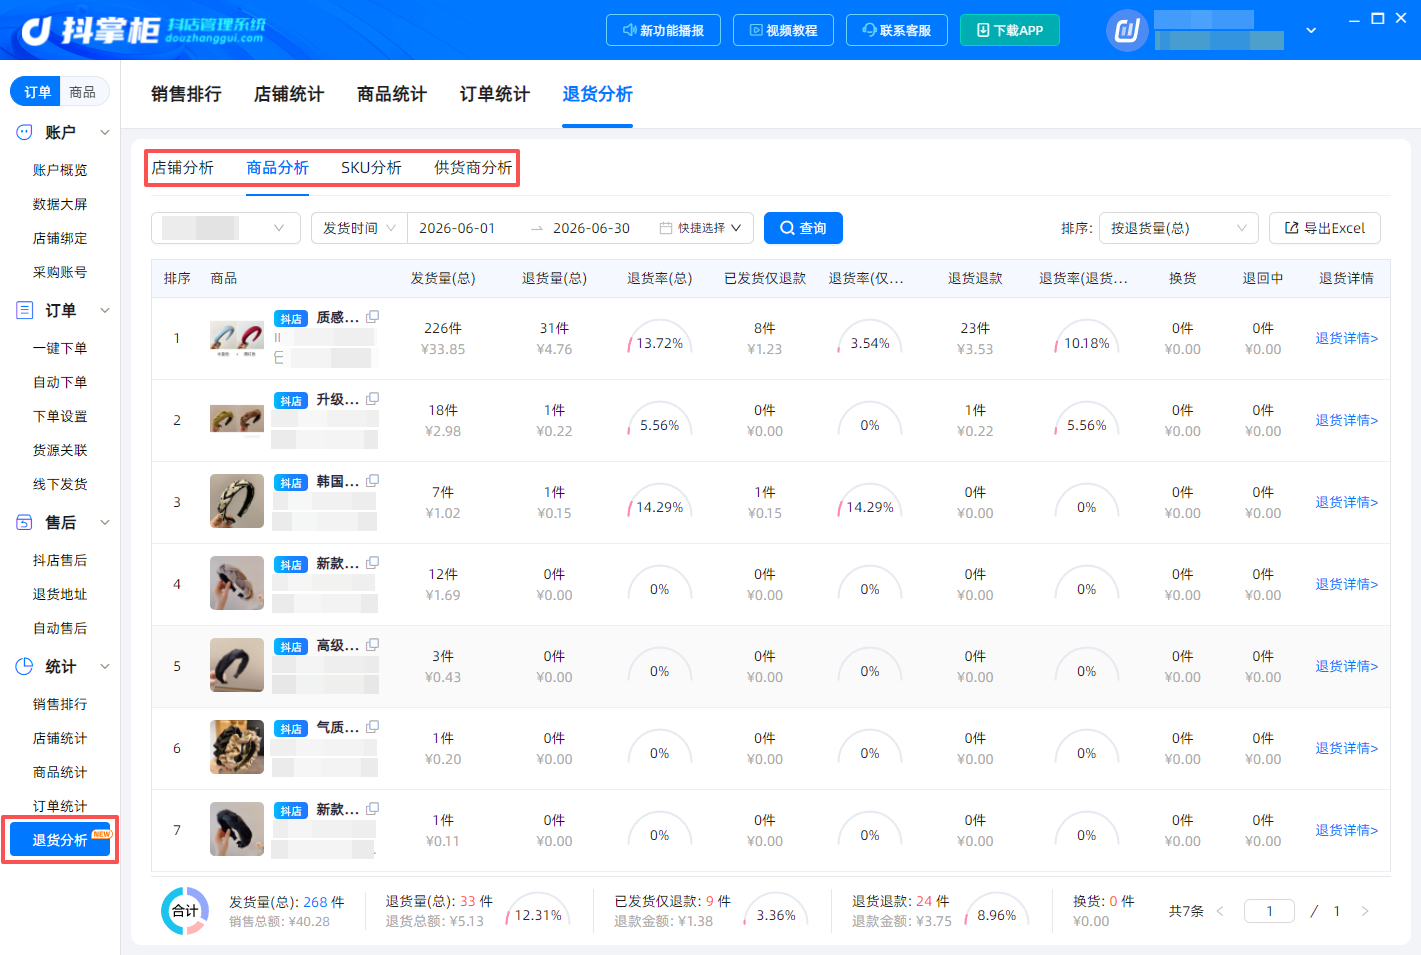Image resolution: width=1421 pixels, height=955 pixels.
Task: Switch to 店铺分析 sub-tab
Action: (183, 168)
